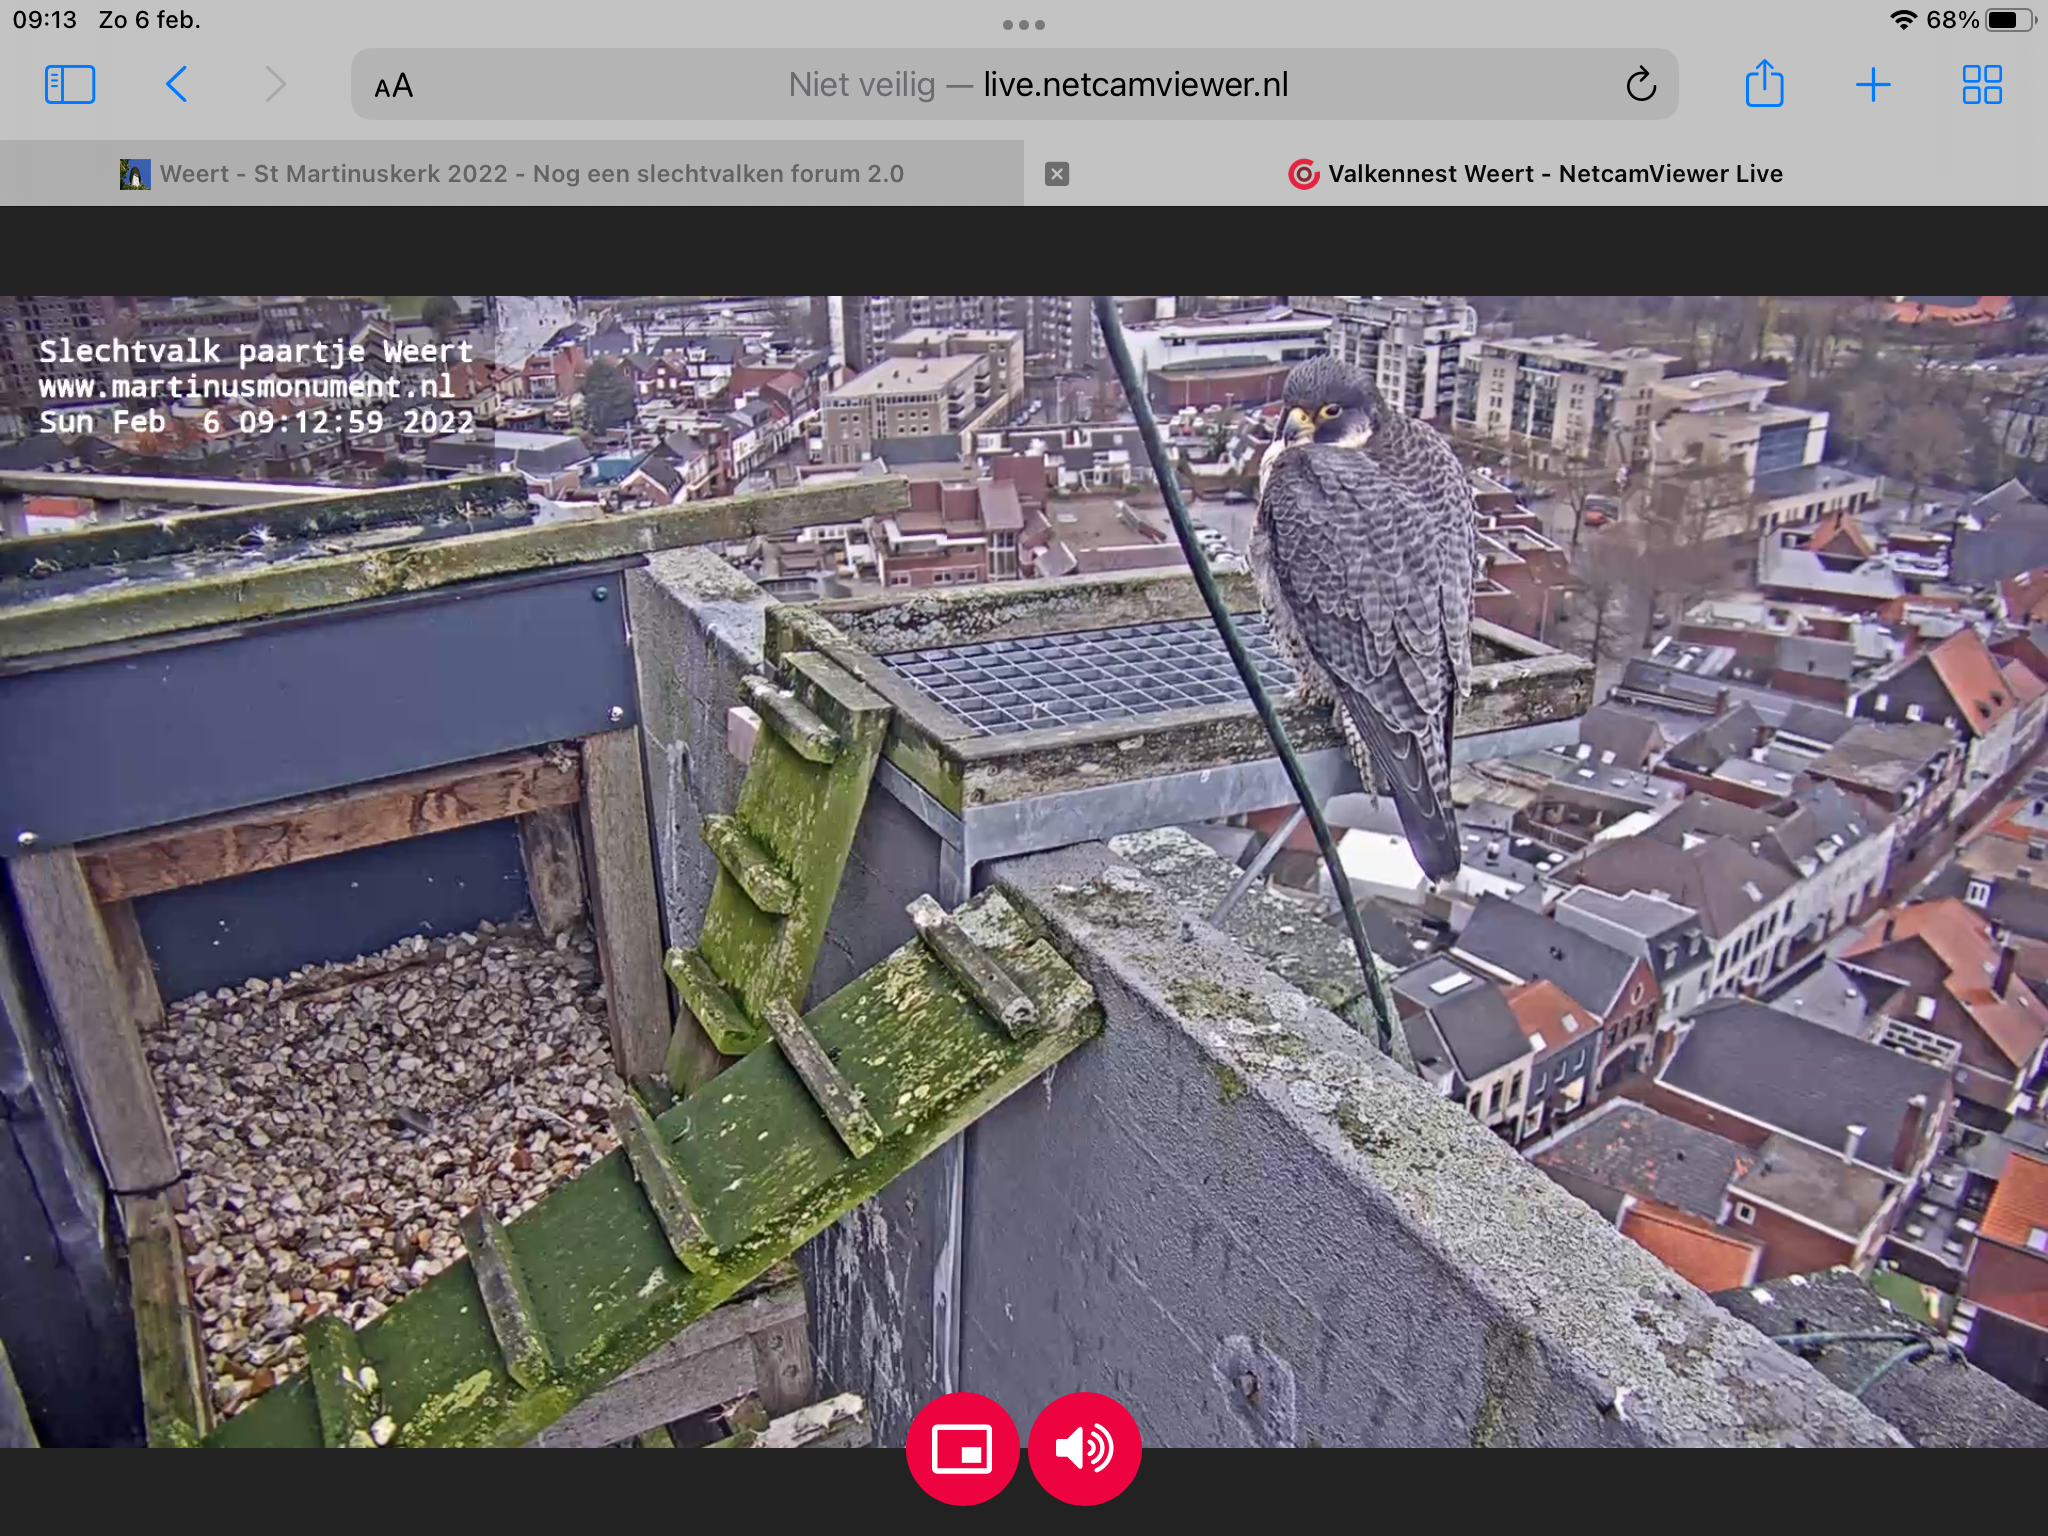Image resolution: width=2048 pixels, height=1536 pixels.
Task: Open a new tab with plus
Action: (x=1873, y=85)
